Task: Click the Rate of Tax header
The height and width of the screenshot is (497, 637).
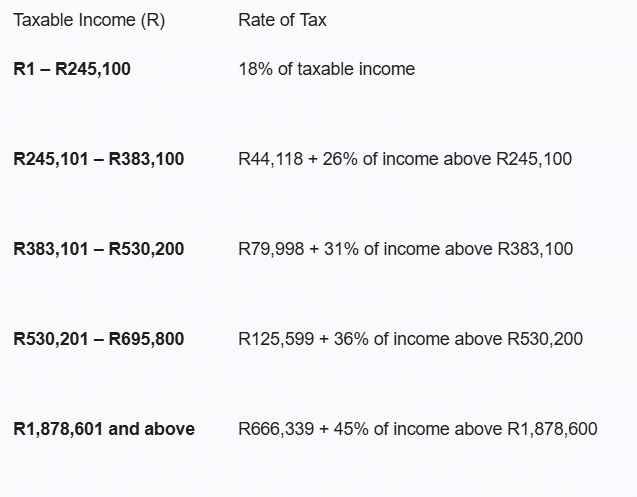Action: [x=282, y=20]
